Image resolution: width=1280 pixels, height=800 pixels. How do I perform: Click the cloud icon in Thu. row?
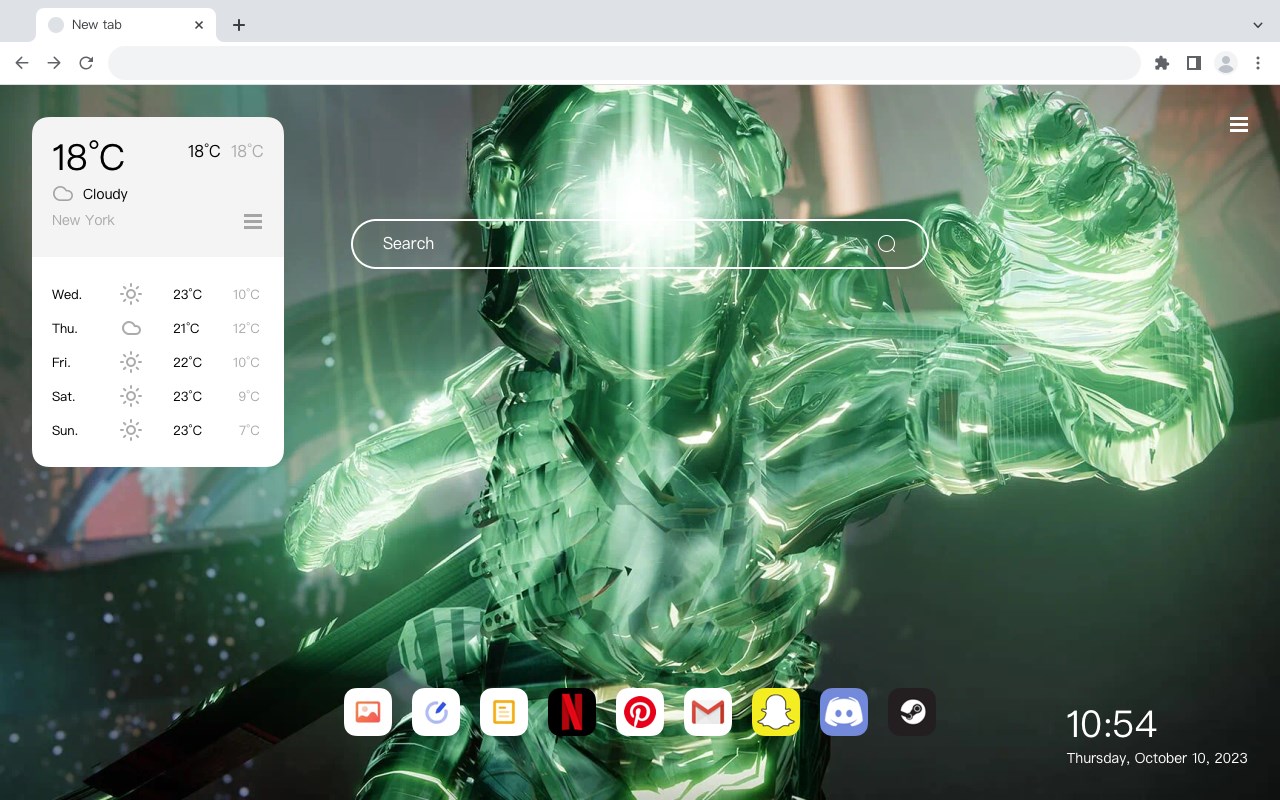(x=131, y=328)
